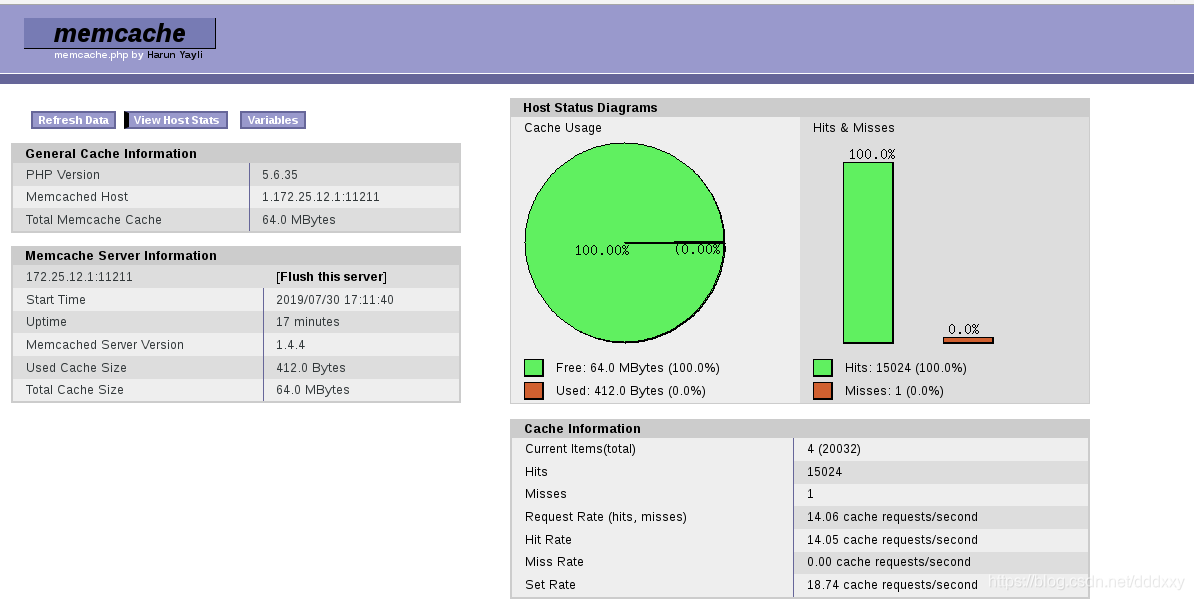Click the Hits & Misses diagram label
Screen dimensions: 1194x600
pyautogui.click(x=854, y=127)
